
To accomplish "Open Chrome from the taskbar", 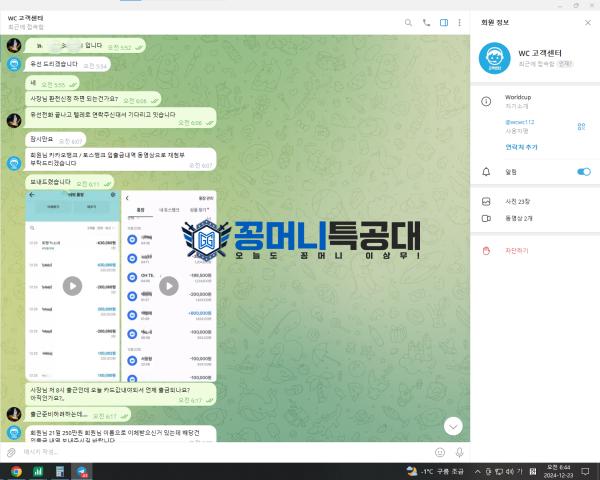I will click(16, 472).
